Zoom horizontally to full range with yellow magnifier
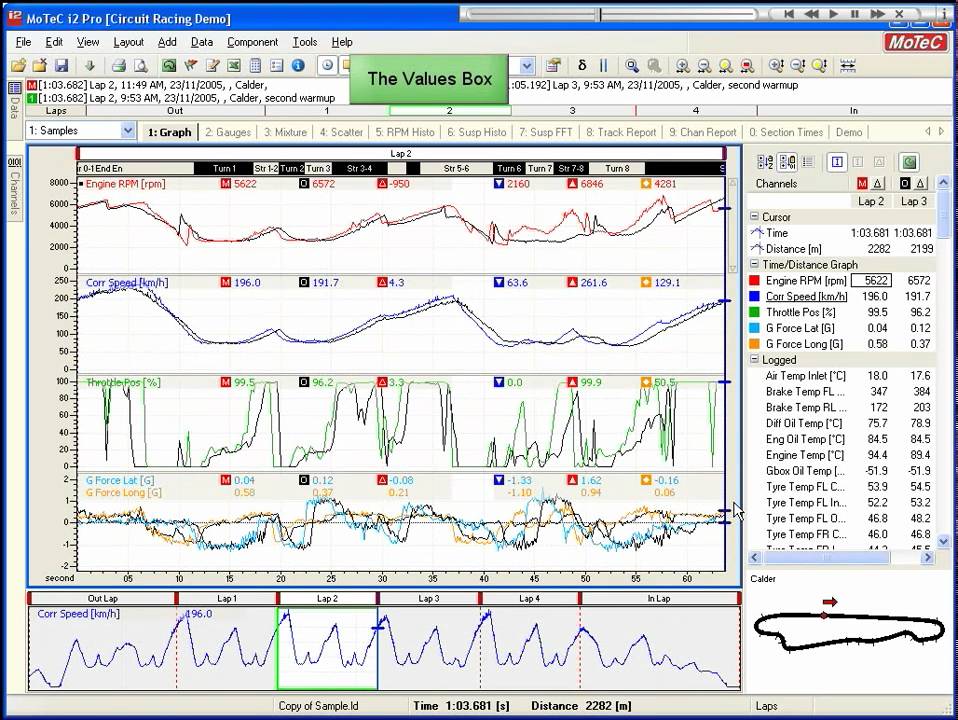 [725, 65]
